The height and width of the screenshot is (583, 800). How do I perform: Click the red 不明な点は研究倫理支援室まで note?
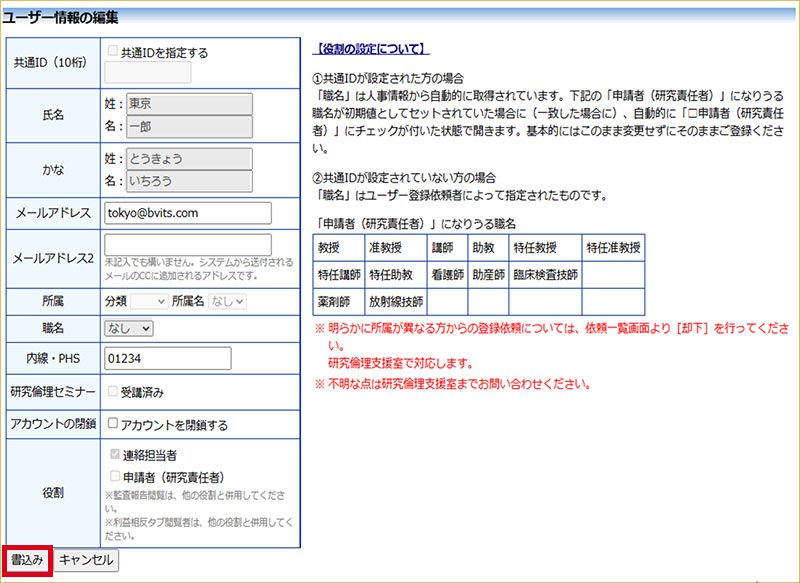(453, 384)
